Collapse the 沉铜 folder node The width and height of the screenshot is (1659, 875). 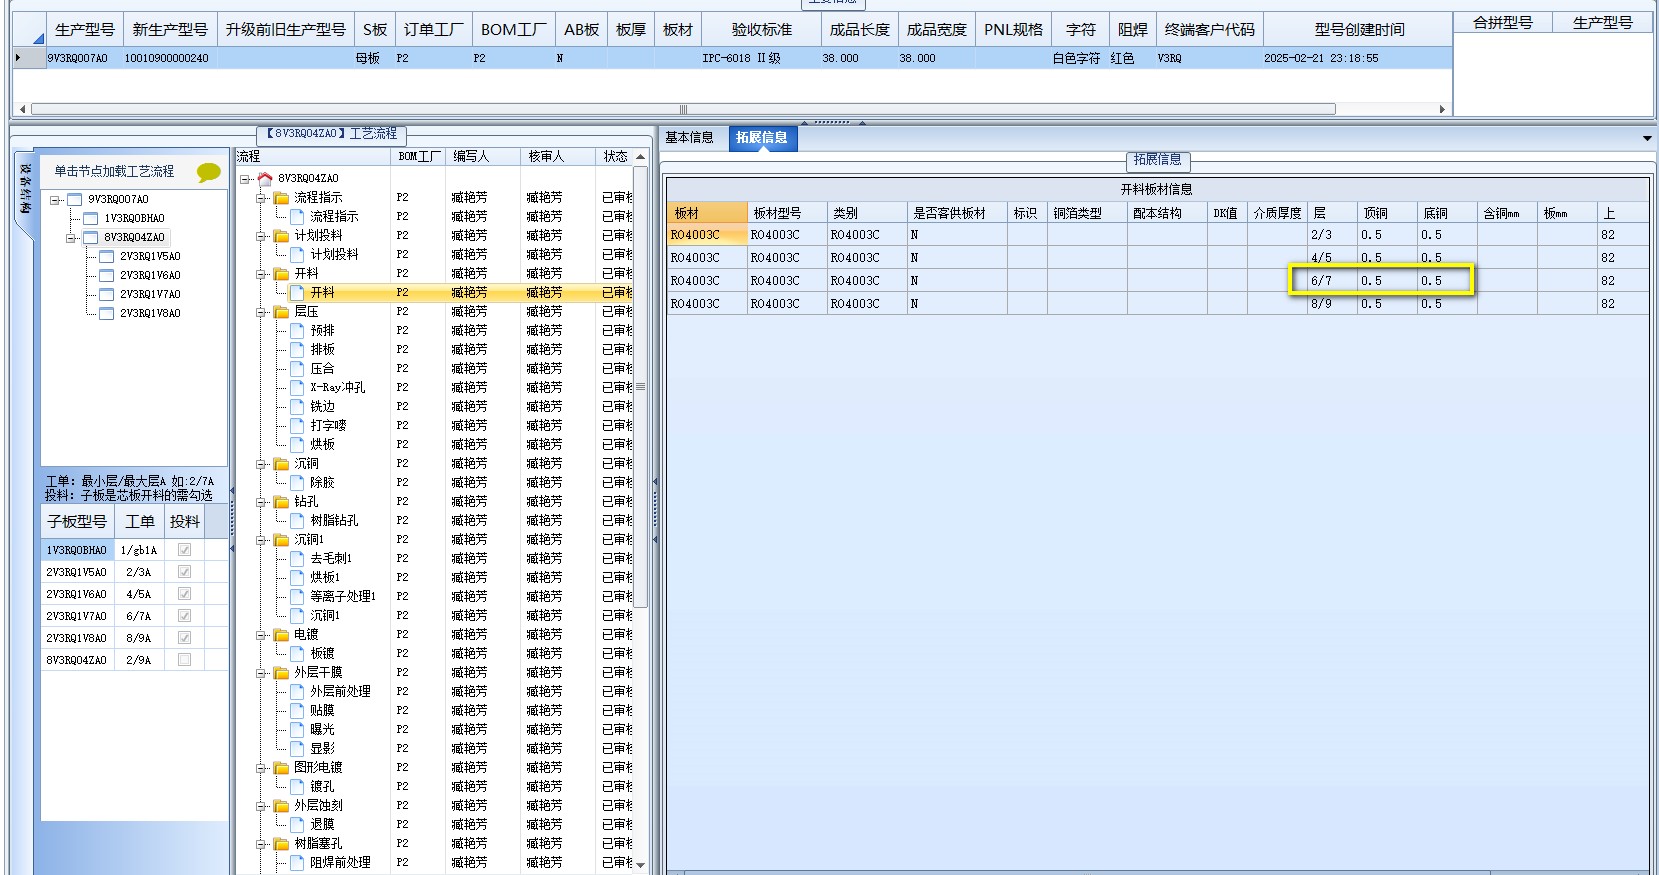262,464
